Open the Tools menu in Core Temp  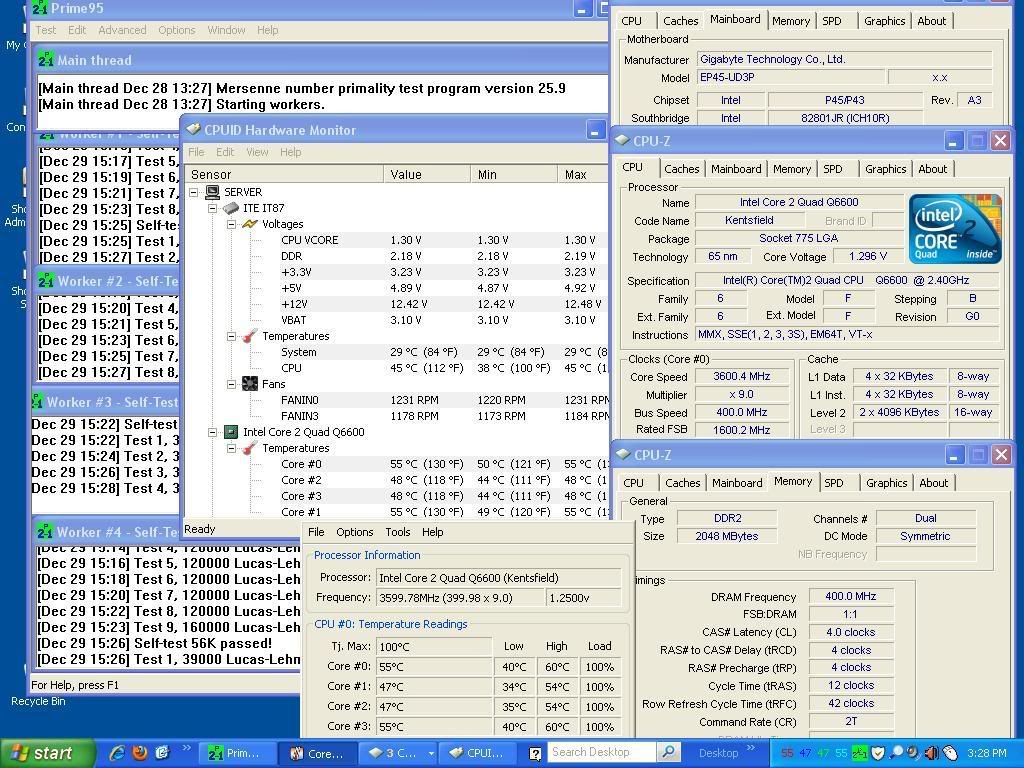398,532
